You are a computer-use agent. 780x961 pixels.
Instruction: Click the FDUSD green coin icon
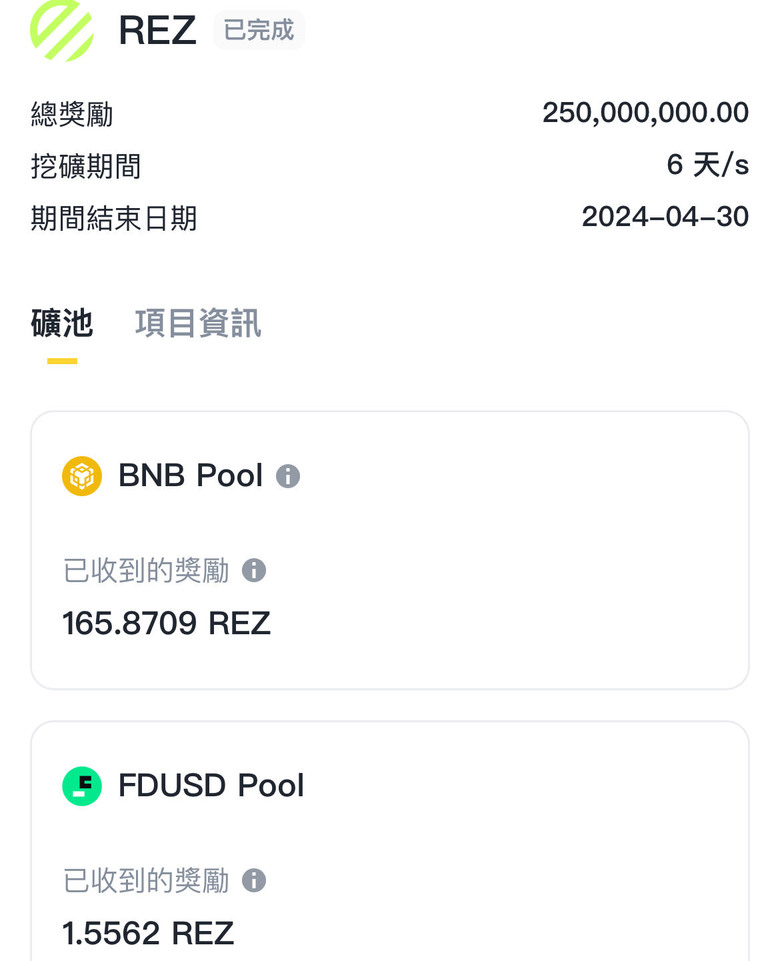click(82, 786)
